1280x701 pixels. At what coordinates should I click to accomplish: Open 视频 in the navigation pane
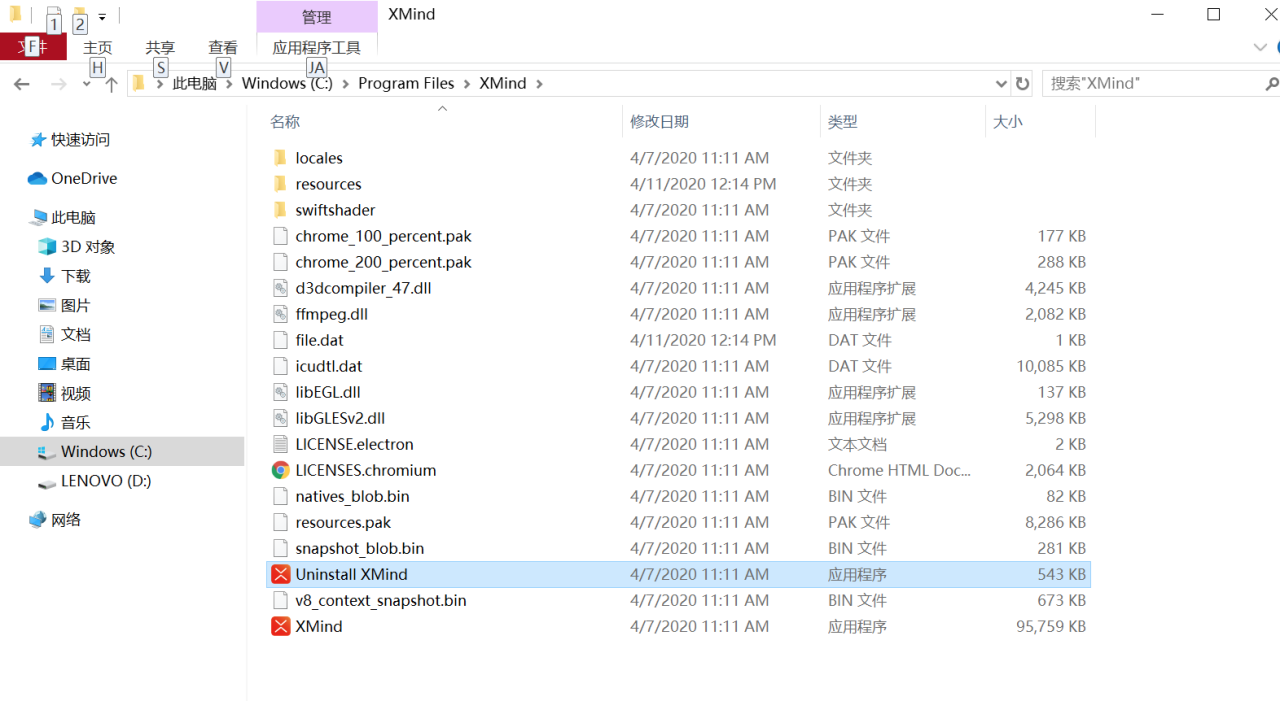(76, 393)
